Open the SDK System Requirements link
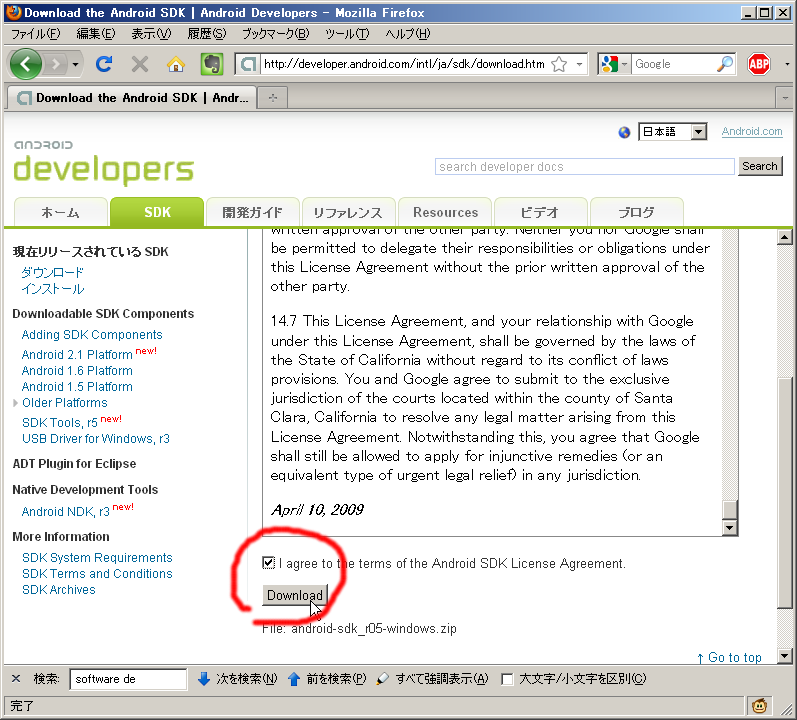Screen dimensions: 797x720 [x=97, y=557]
